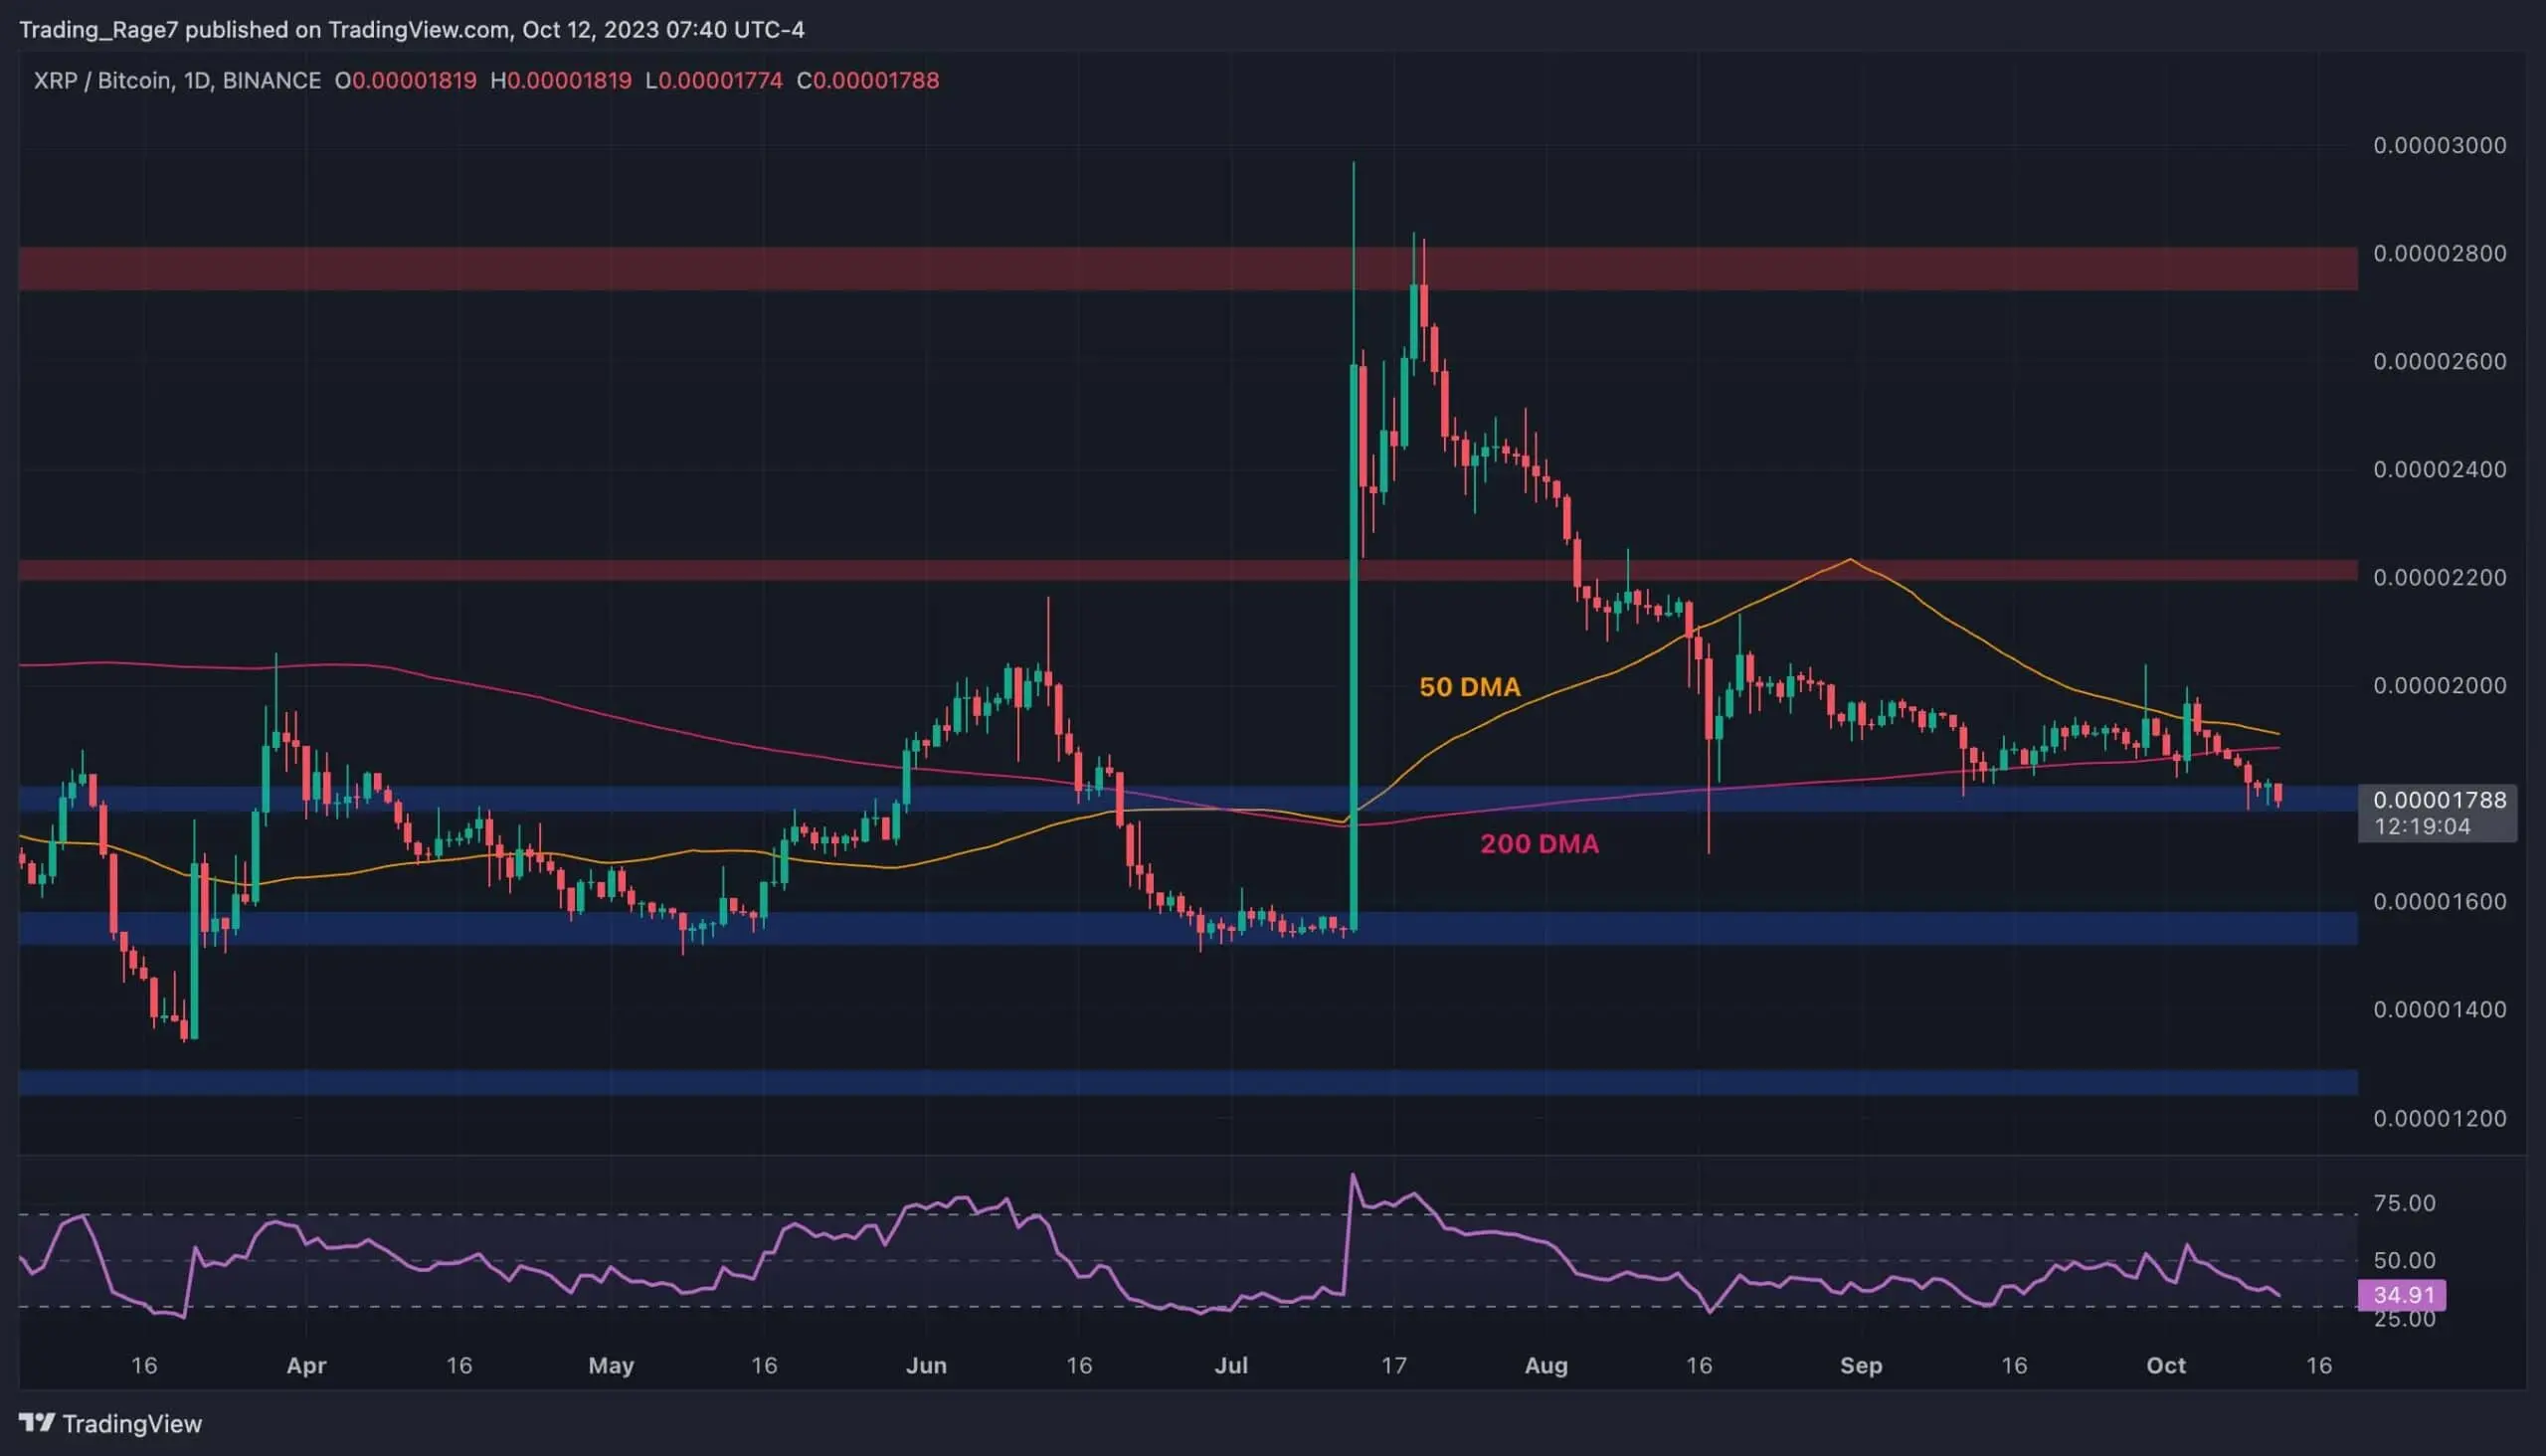Click the 200 DMA label on the chart

coord(1540,843)
